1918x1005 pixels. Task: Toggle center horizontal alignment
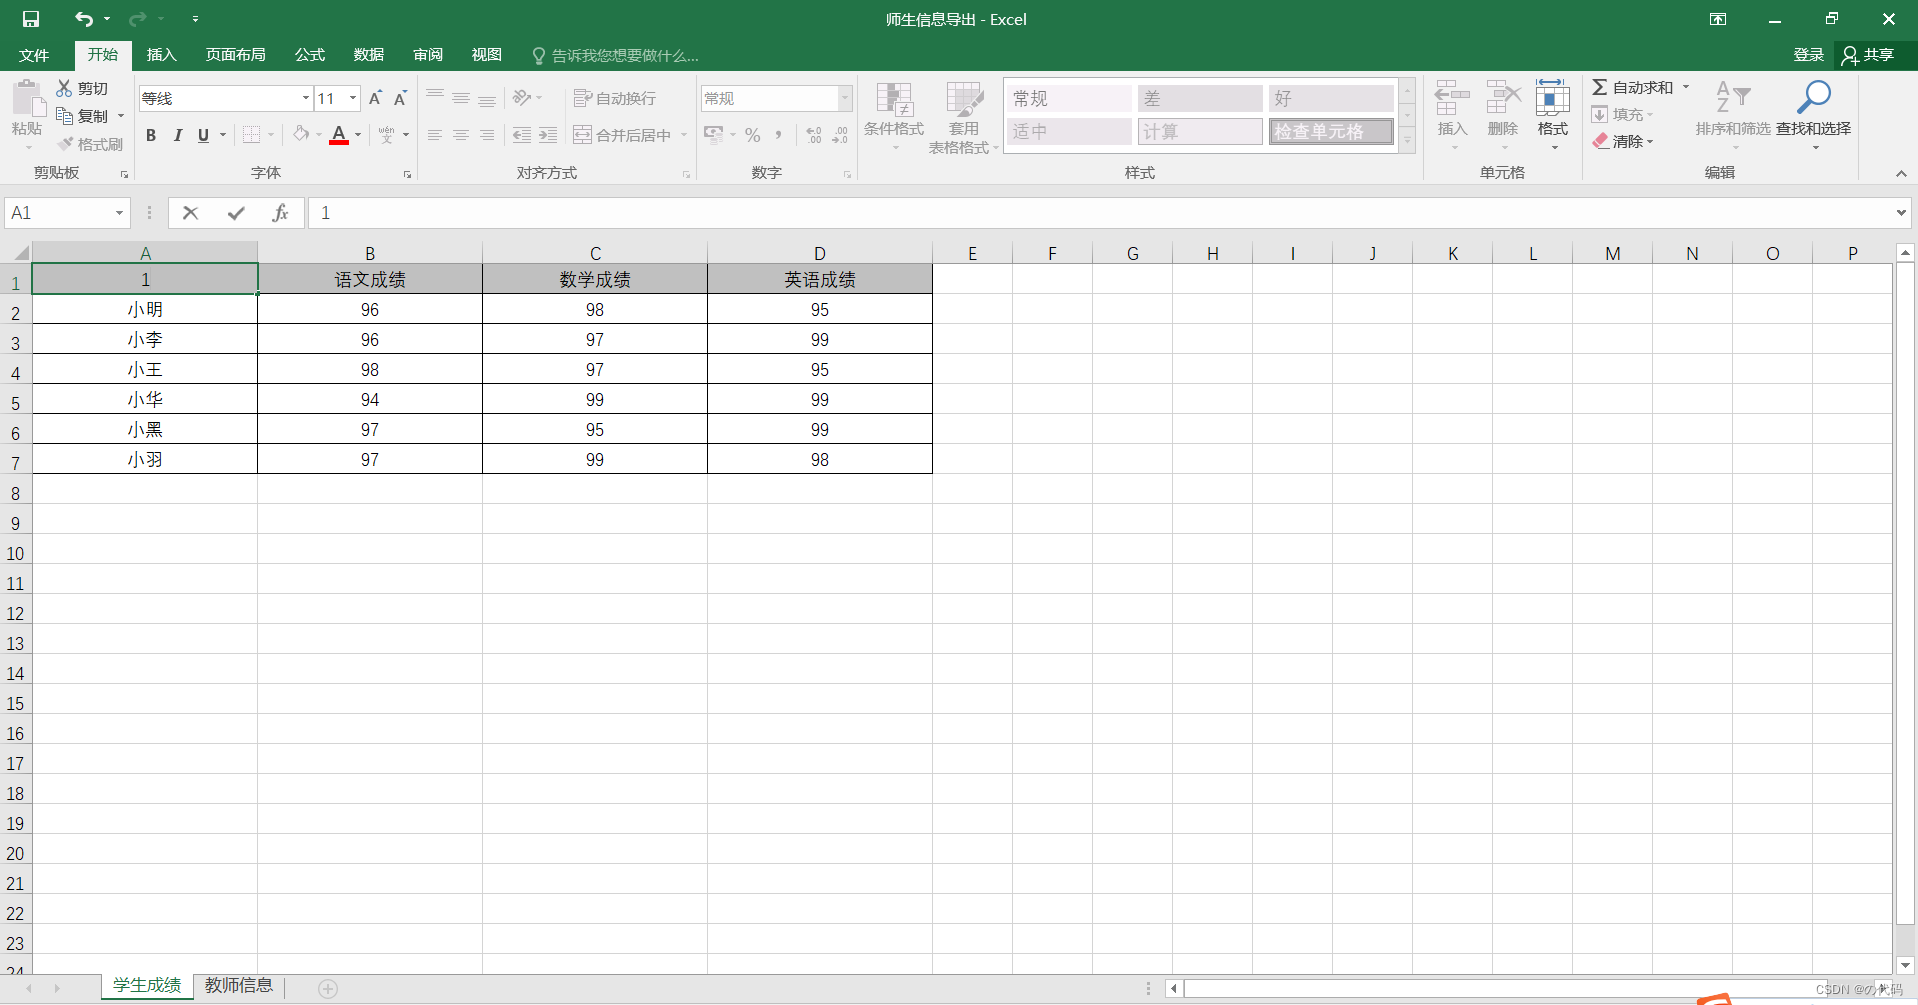(x=461, y=134)
